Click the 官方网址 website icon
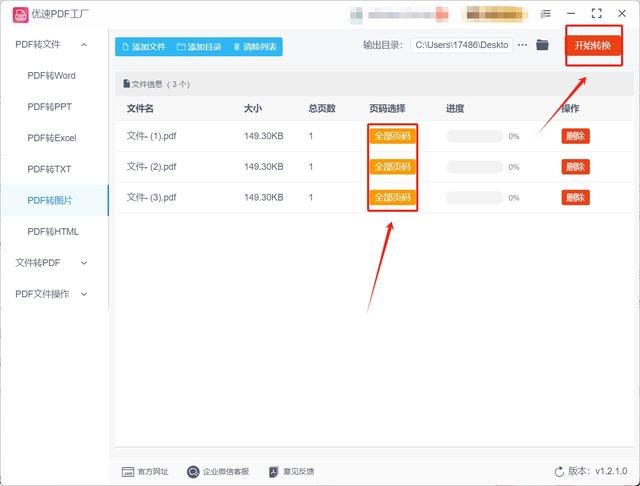 (x=128, y=472)
